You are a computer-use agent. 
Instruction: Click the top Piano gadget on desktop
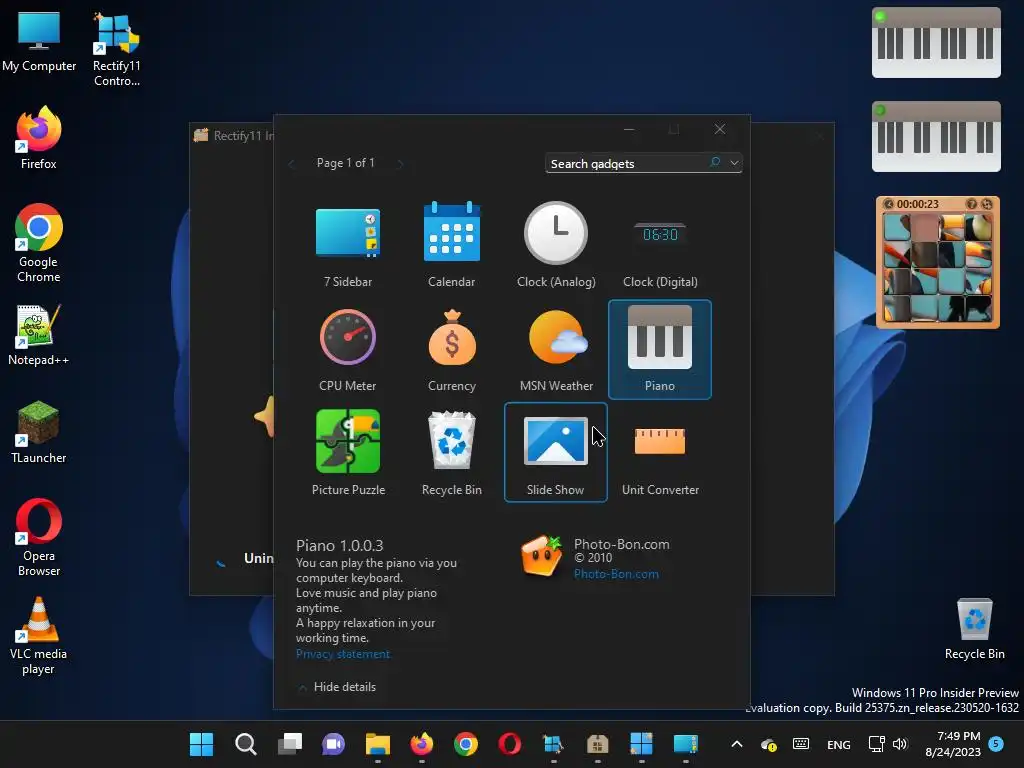(x=936, y=42)
